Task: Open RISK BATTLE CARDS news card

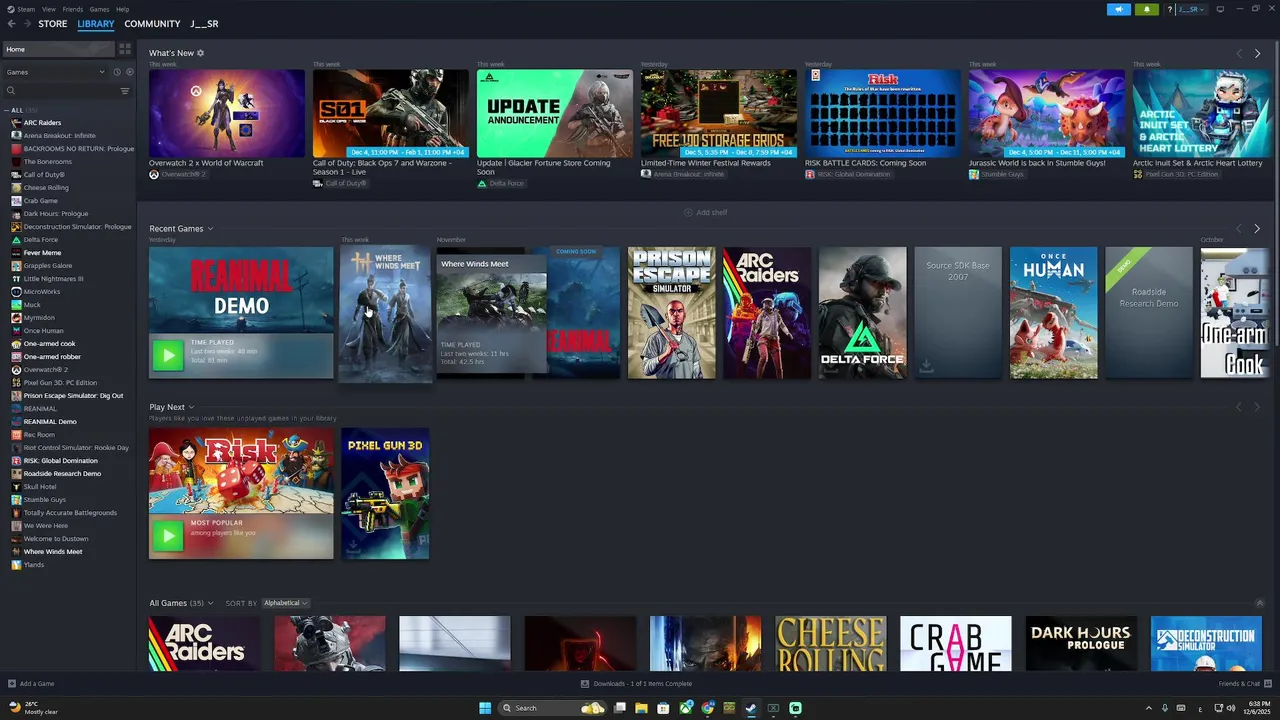Action: (x=883, y=113)
